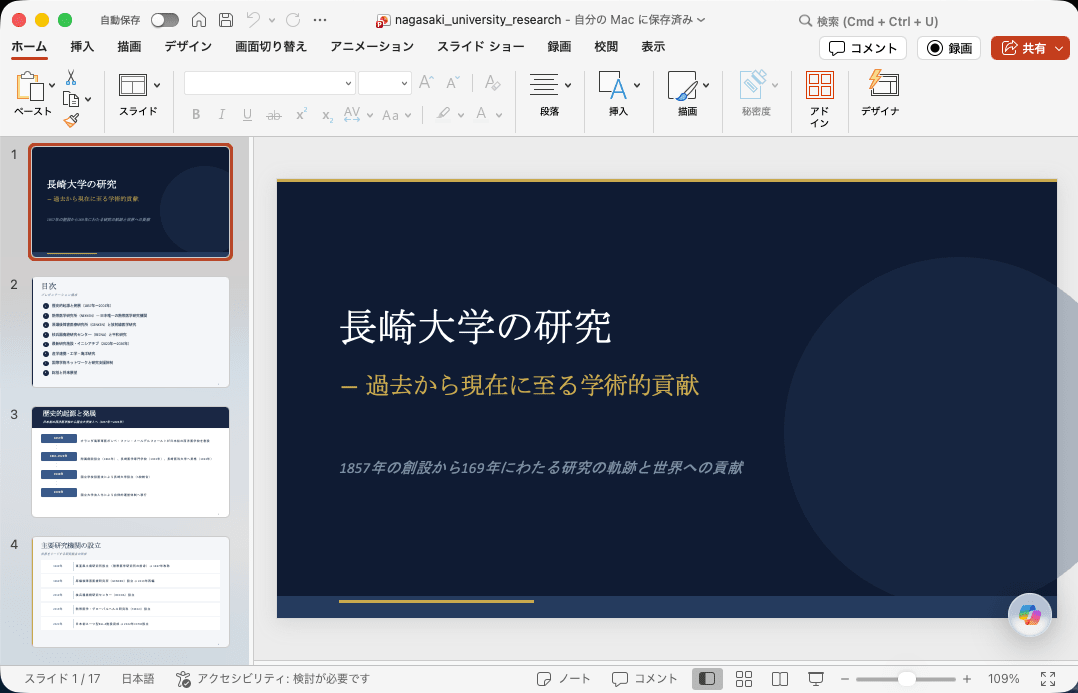Select slide 3 歴史的起源と発展 thumbnail
The width and height of the screenshot is (1078, 693).
[131, 462]
